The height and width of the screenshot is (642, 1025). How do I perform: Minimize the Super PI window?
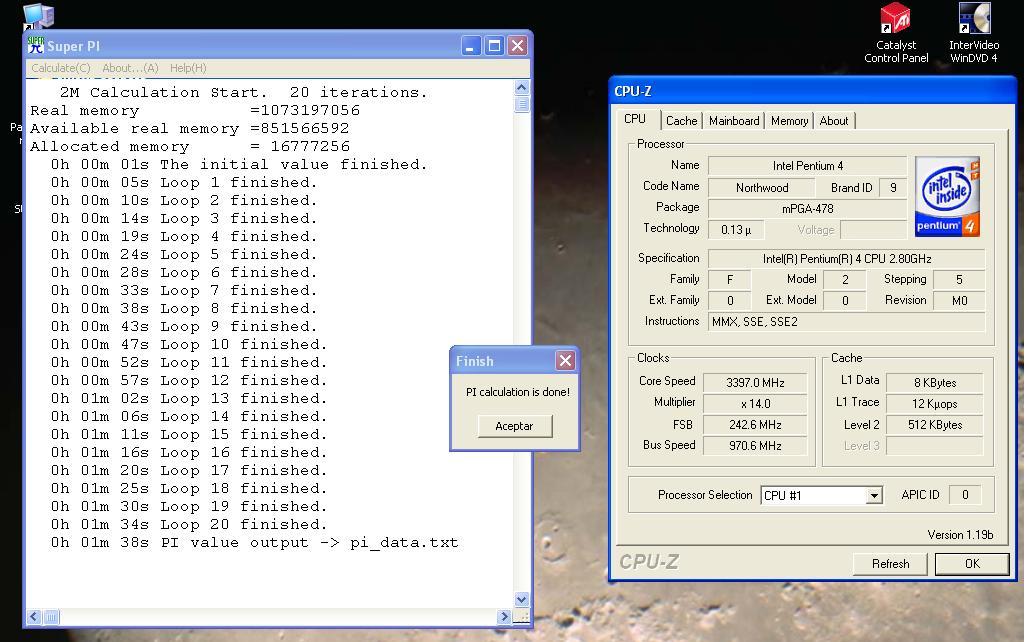click(x=471, y=45)
